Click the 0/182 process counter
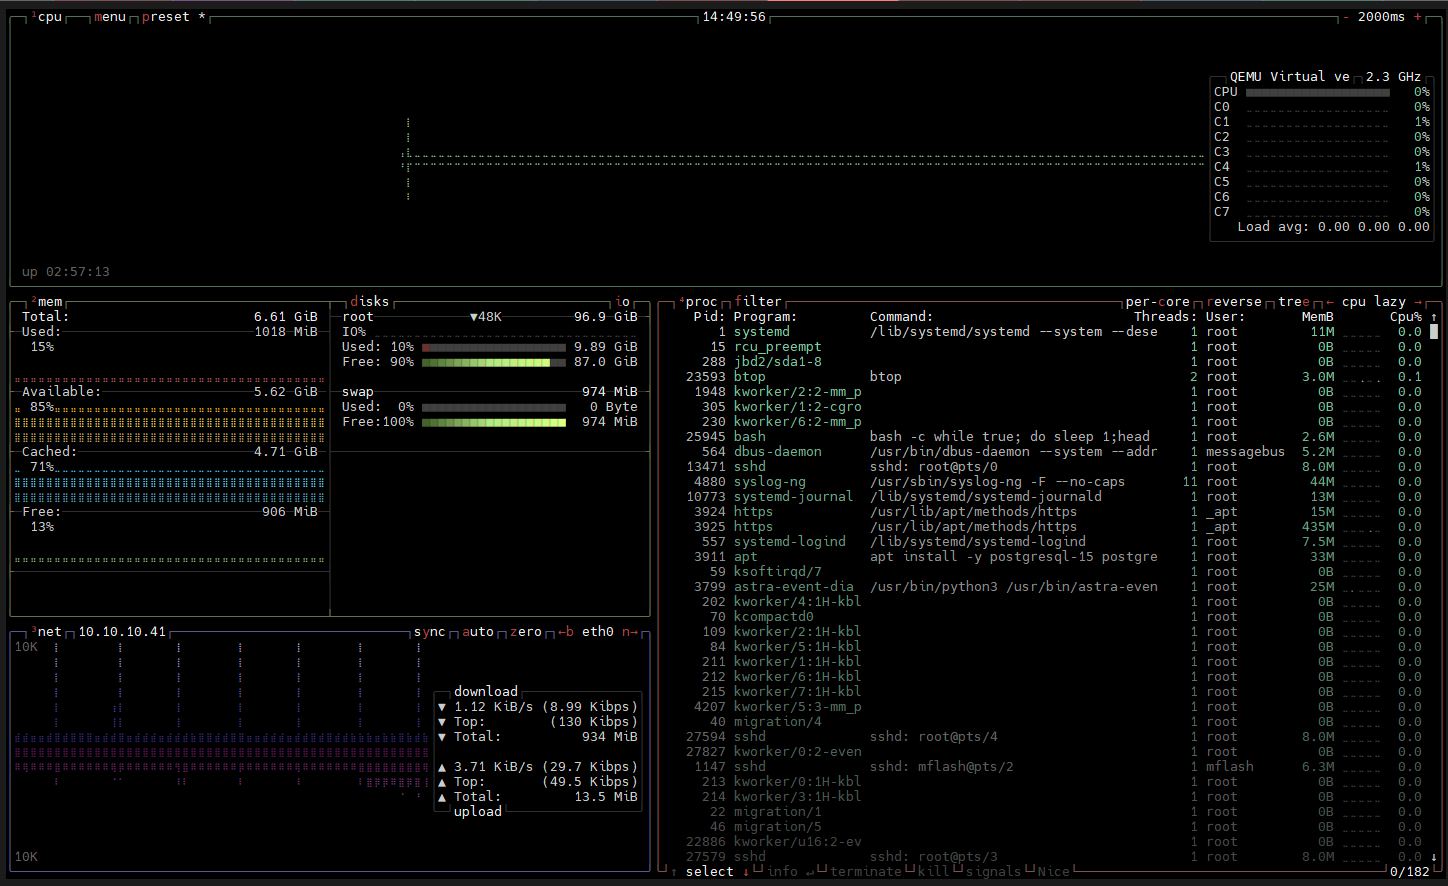The height and width of the screenshot is (886, 1448). pos(1410,872)
